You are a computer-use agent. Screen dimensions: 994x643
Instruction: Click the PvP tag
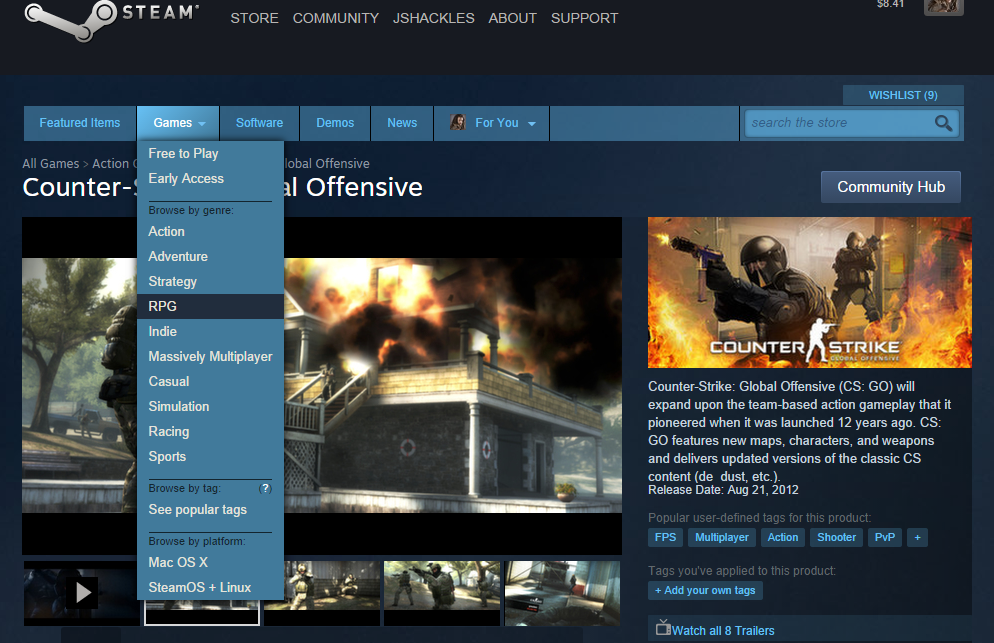[885, 537]
